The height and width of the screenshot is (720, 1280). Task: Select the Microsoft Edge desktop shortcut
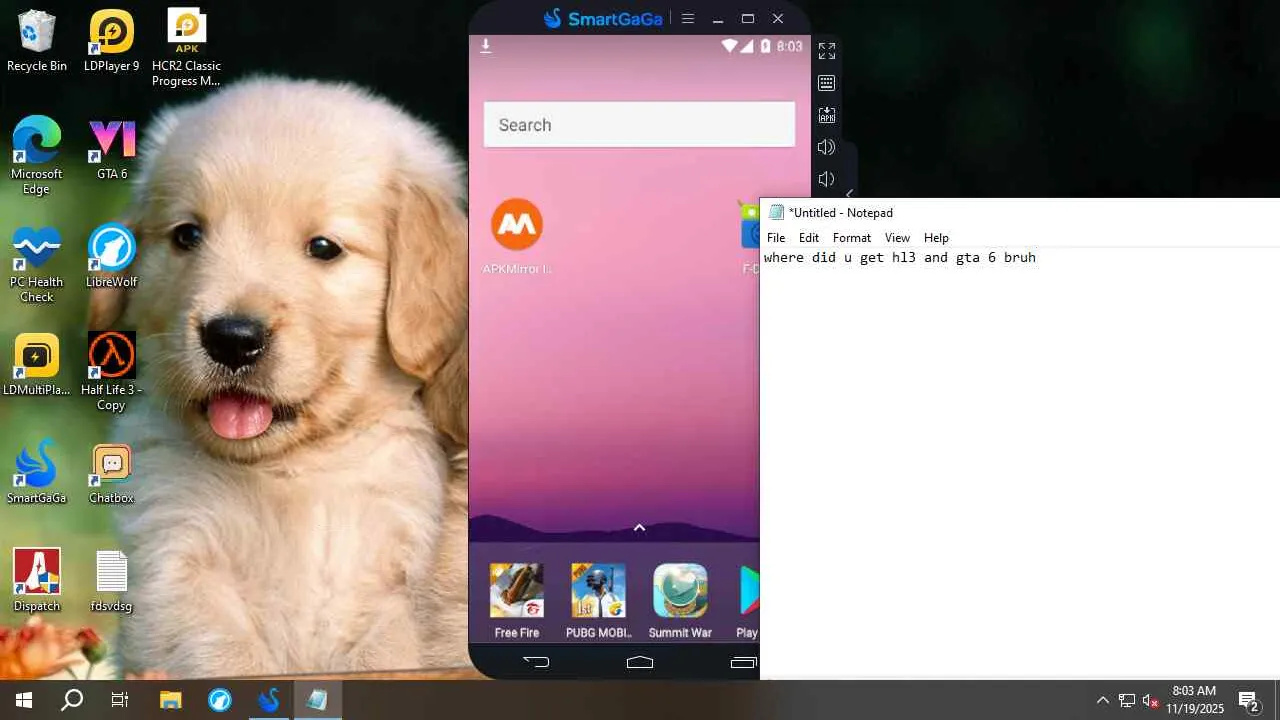tap(37, 156)
